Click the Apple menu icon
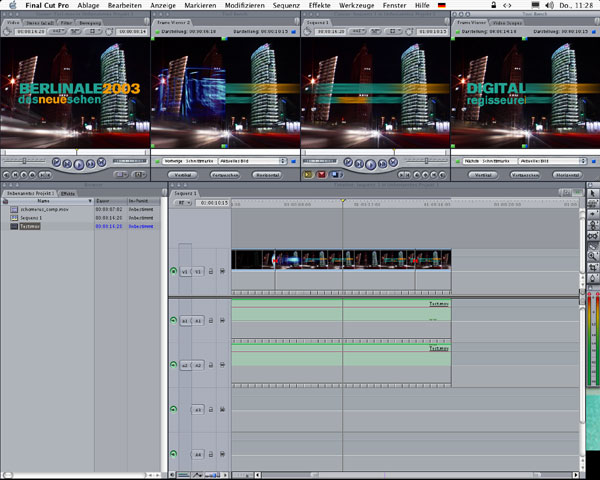This screenshot has height=480, width=600. 13,5
